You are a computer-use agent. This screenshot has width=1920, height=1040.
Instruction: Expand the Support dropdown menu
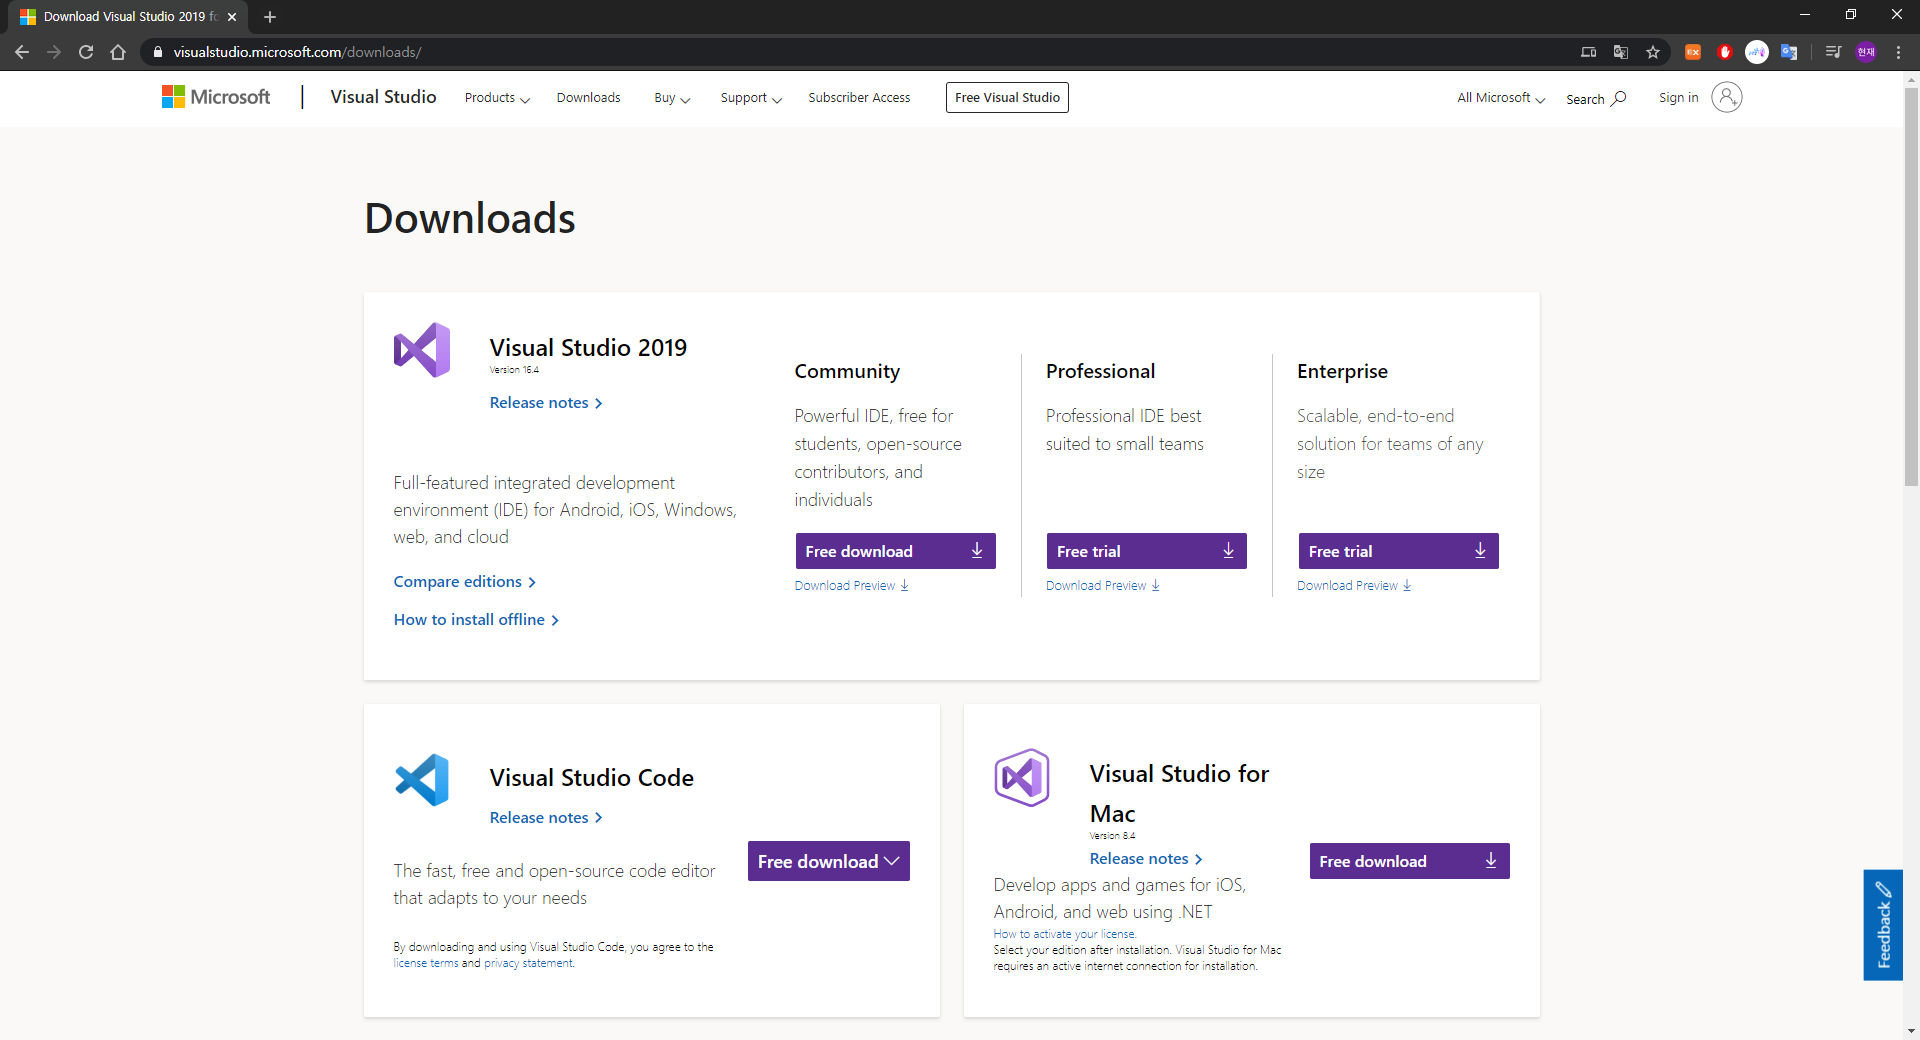tap(751, 98)
